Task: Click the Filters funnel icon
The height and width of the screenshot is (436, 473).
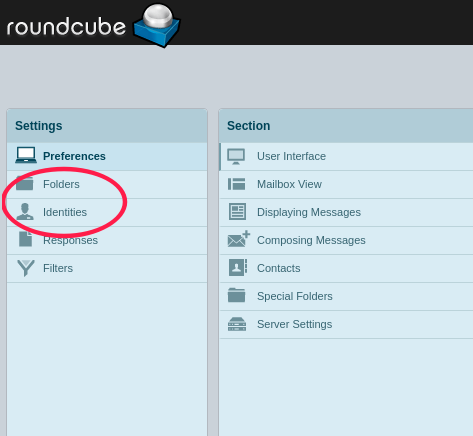Action: coord(26,268)
